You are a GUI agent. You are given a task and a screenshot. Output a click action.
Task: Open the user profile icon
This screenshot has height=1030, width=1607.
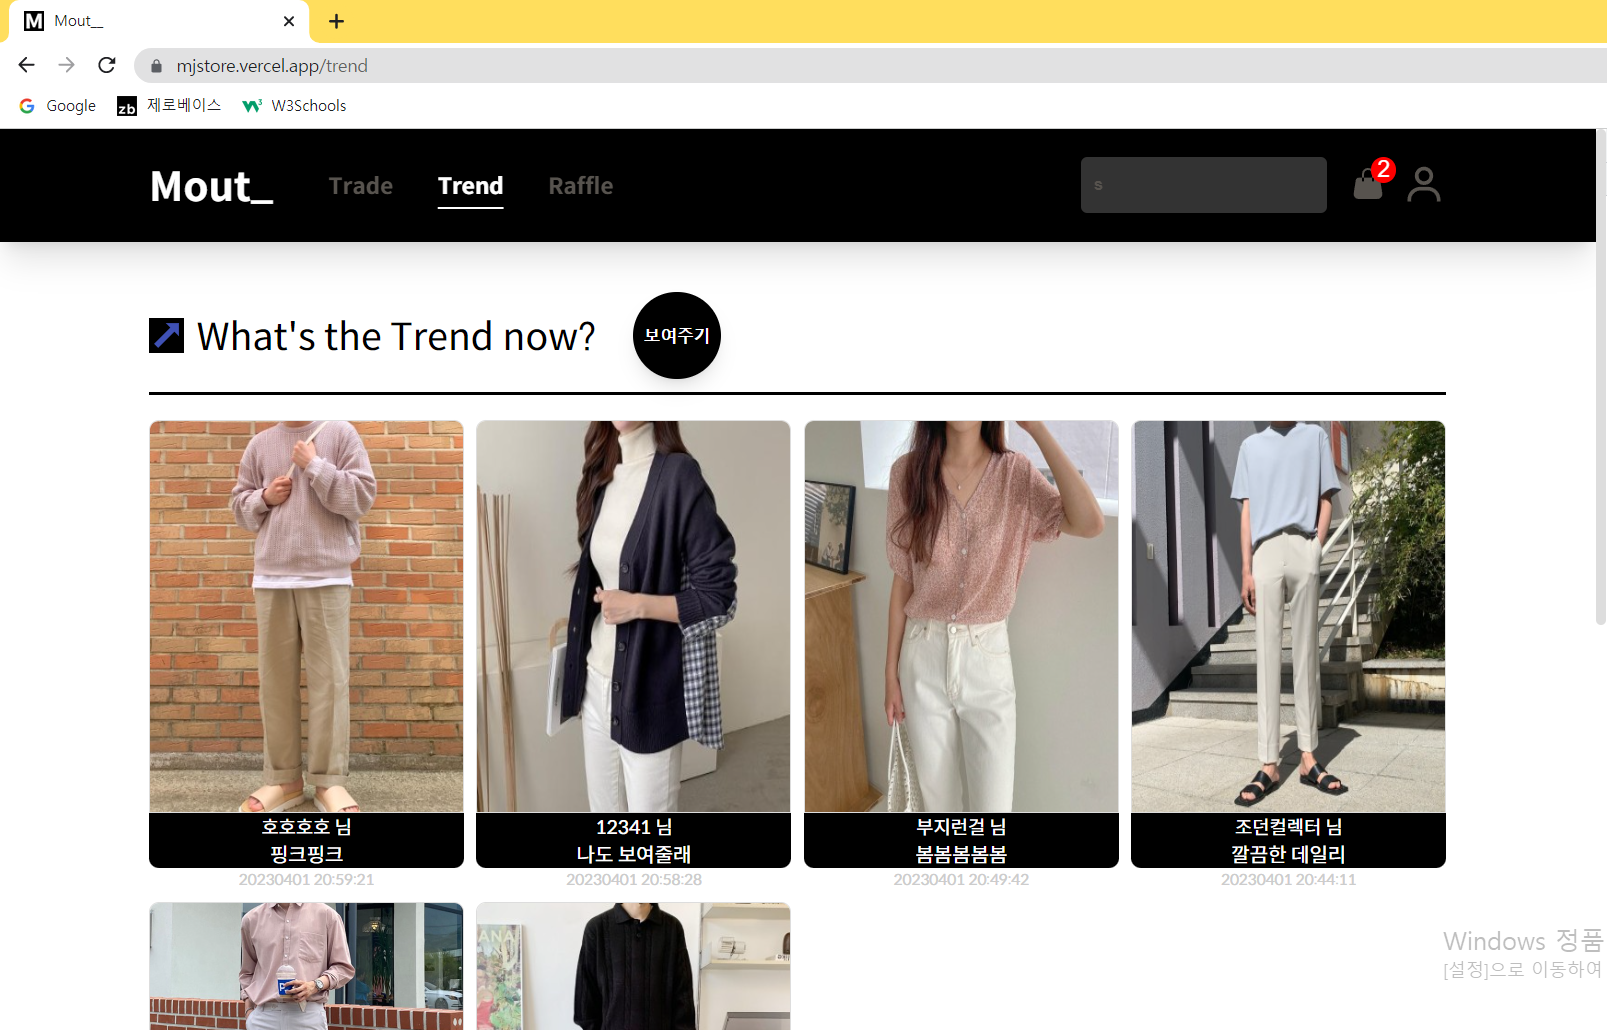pos(1424,185)
